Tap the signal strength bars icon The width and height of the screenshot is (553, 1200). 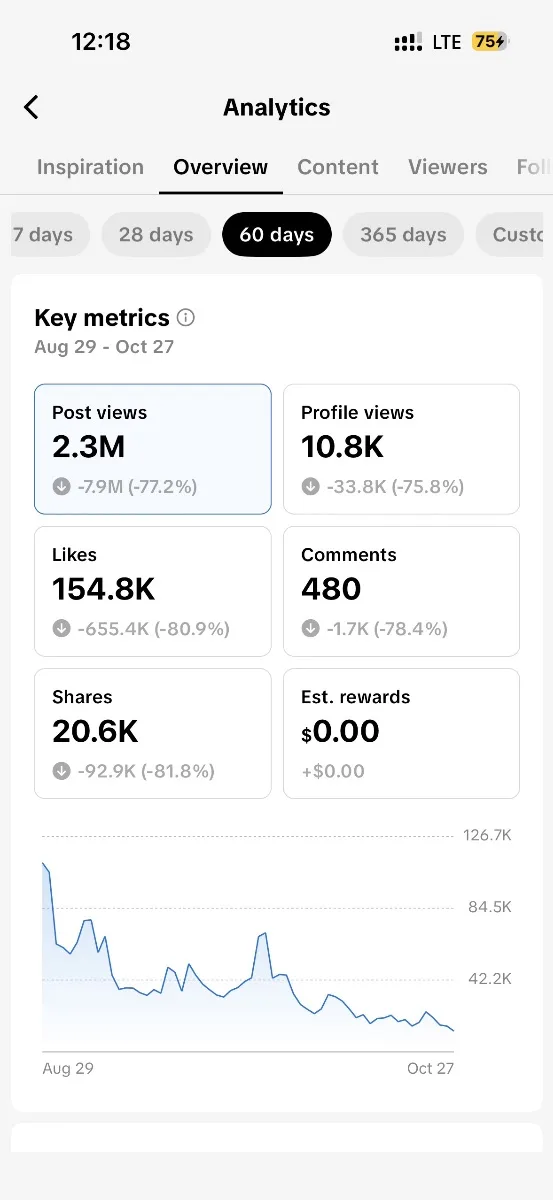408,43
